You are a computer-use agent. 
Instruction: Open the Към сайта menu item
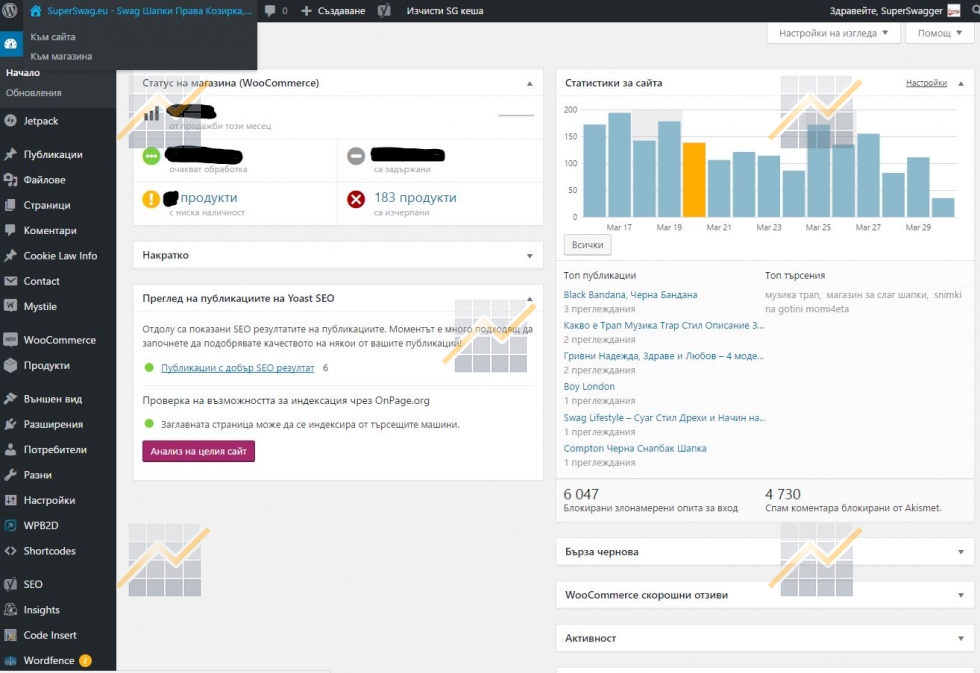tap(52, 37)
